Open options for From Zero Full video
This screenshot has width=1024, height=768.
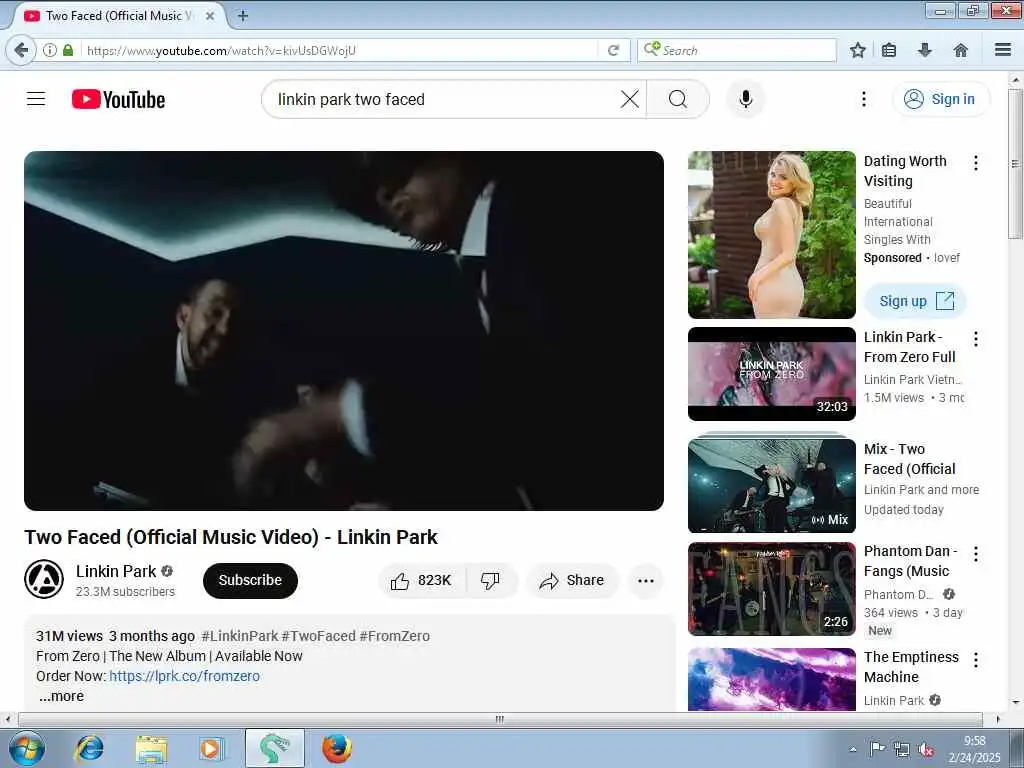click(x=976, y=338)
